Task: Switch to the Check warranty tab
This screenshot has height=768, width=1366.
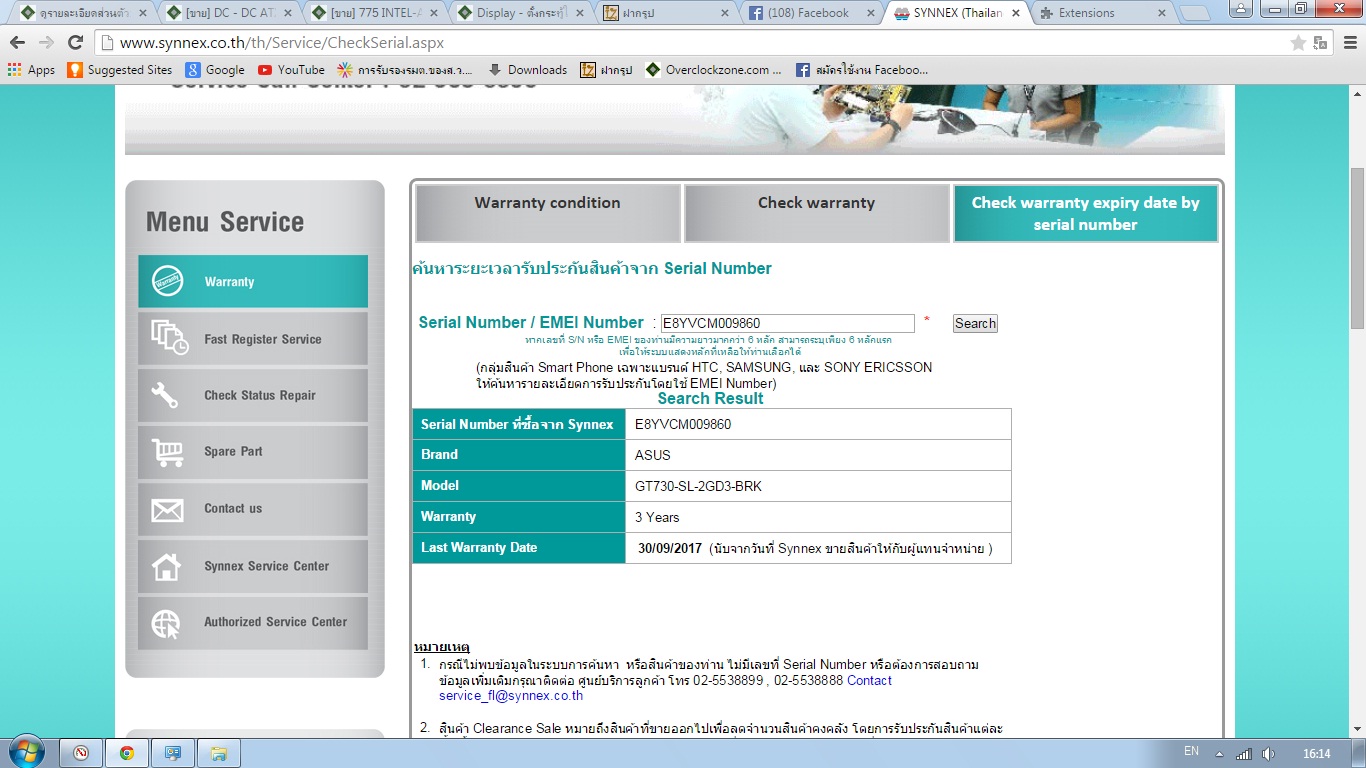Action: [x=817, y=212]
